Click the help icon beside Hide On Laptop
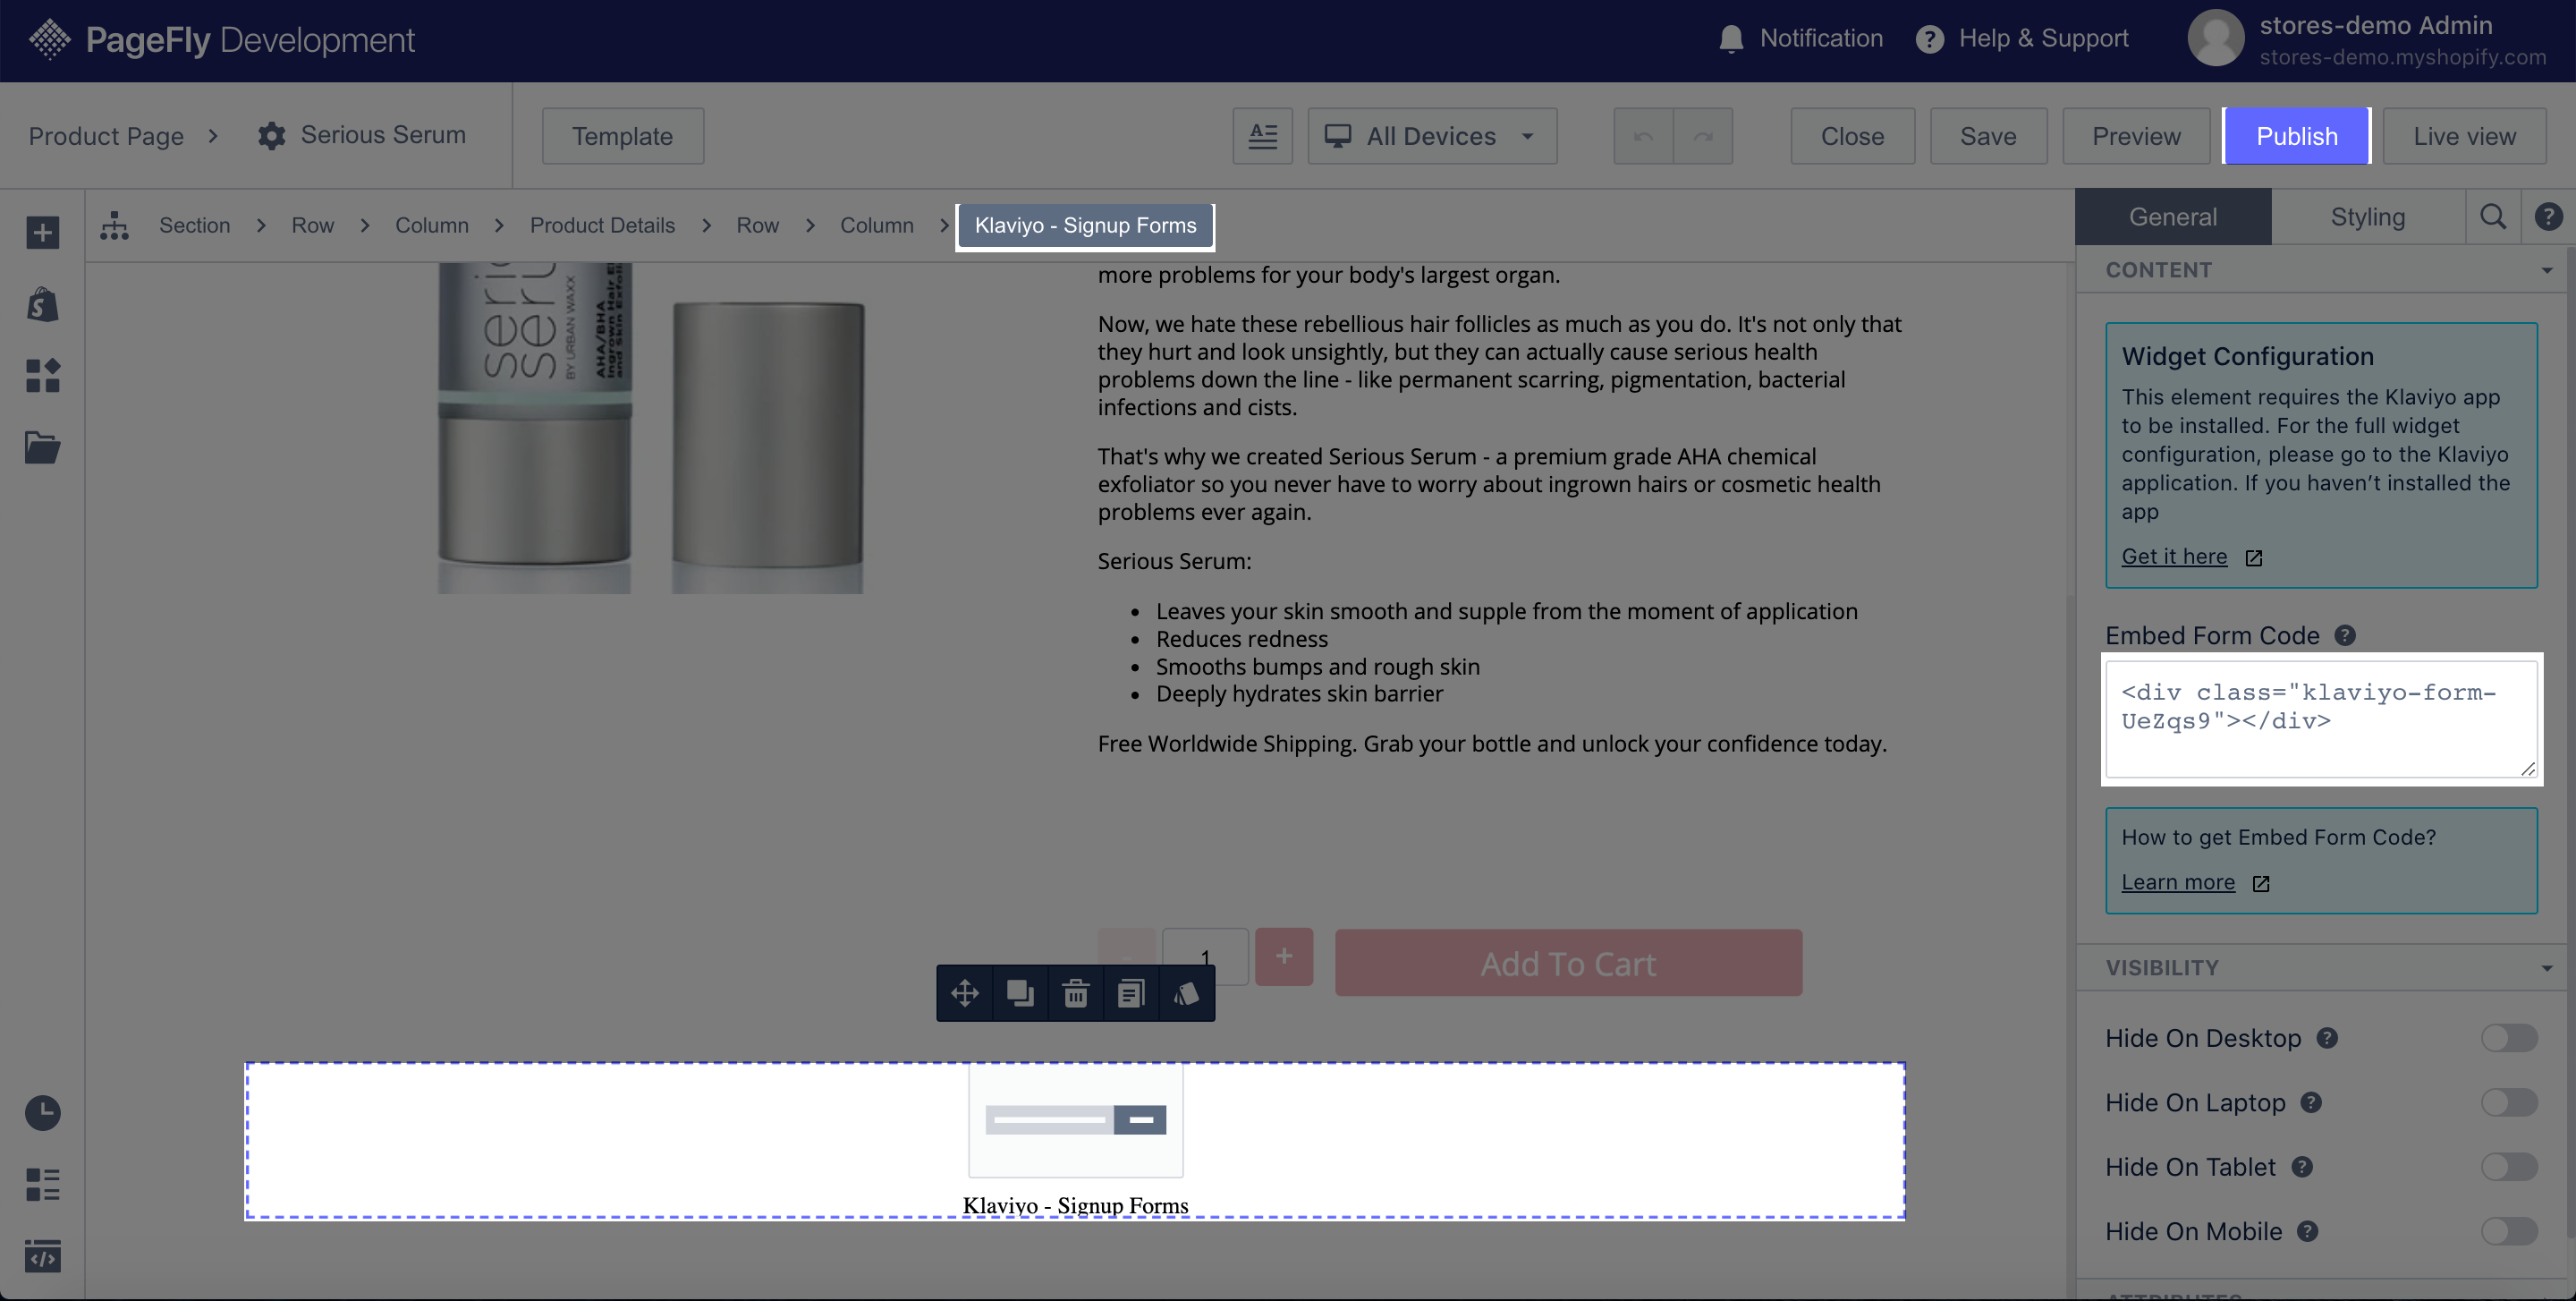 [2310, 1102]
